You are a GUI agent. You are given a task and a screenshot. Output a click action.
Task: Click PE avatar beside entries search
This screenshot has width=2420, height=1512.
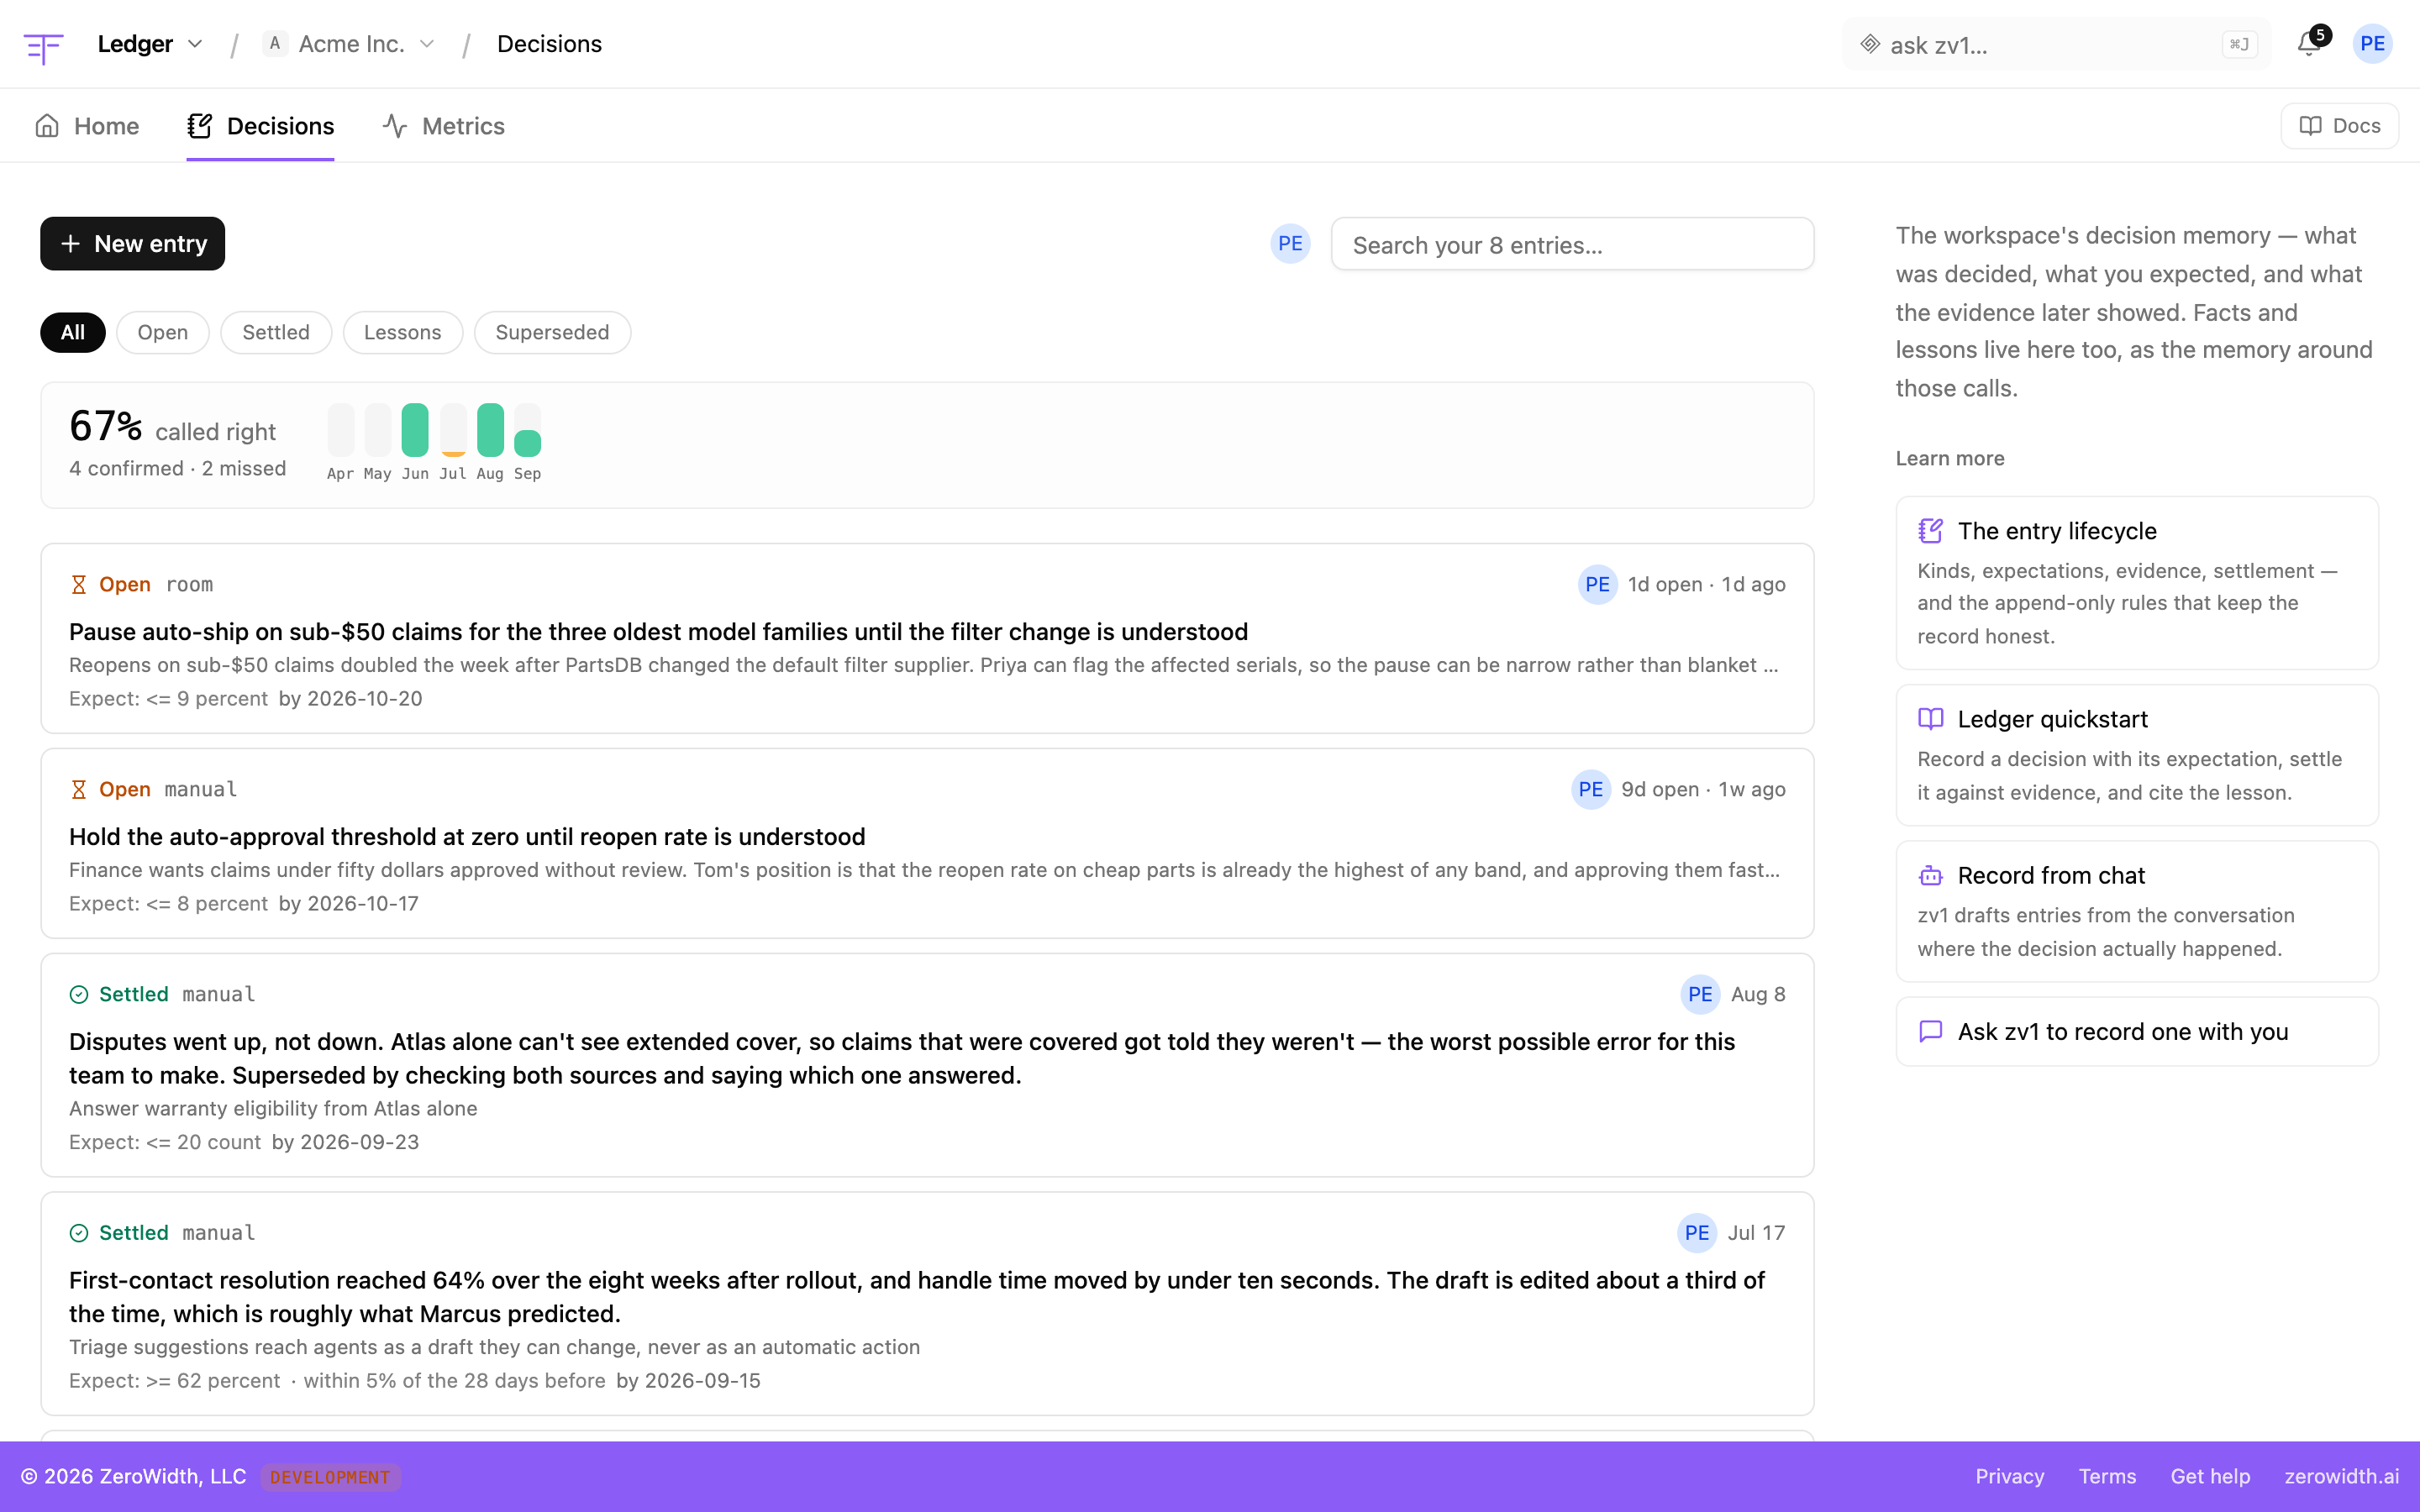tap(1290, 244)
